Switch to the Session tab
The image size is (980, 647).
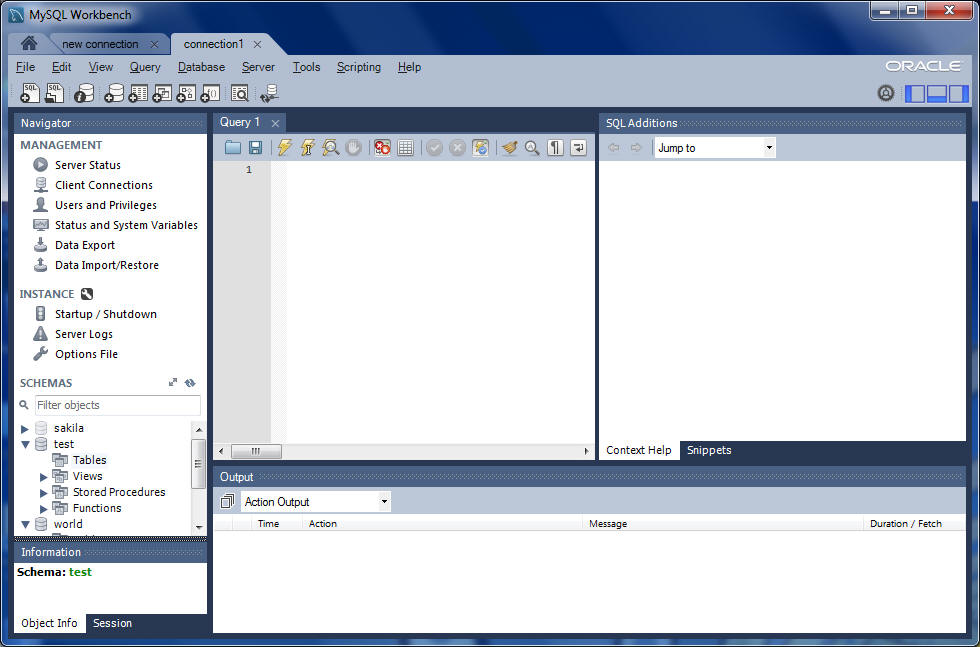tap(112, 623)
